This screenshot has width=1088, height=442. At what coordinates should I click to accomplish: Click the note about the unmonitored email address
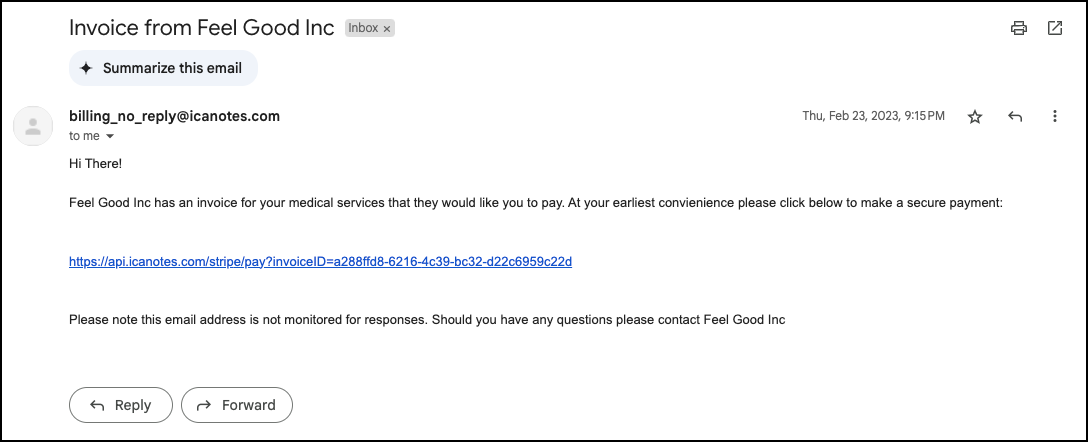[x=427, y=320]
